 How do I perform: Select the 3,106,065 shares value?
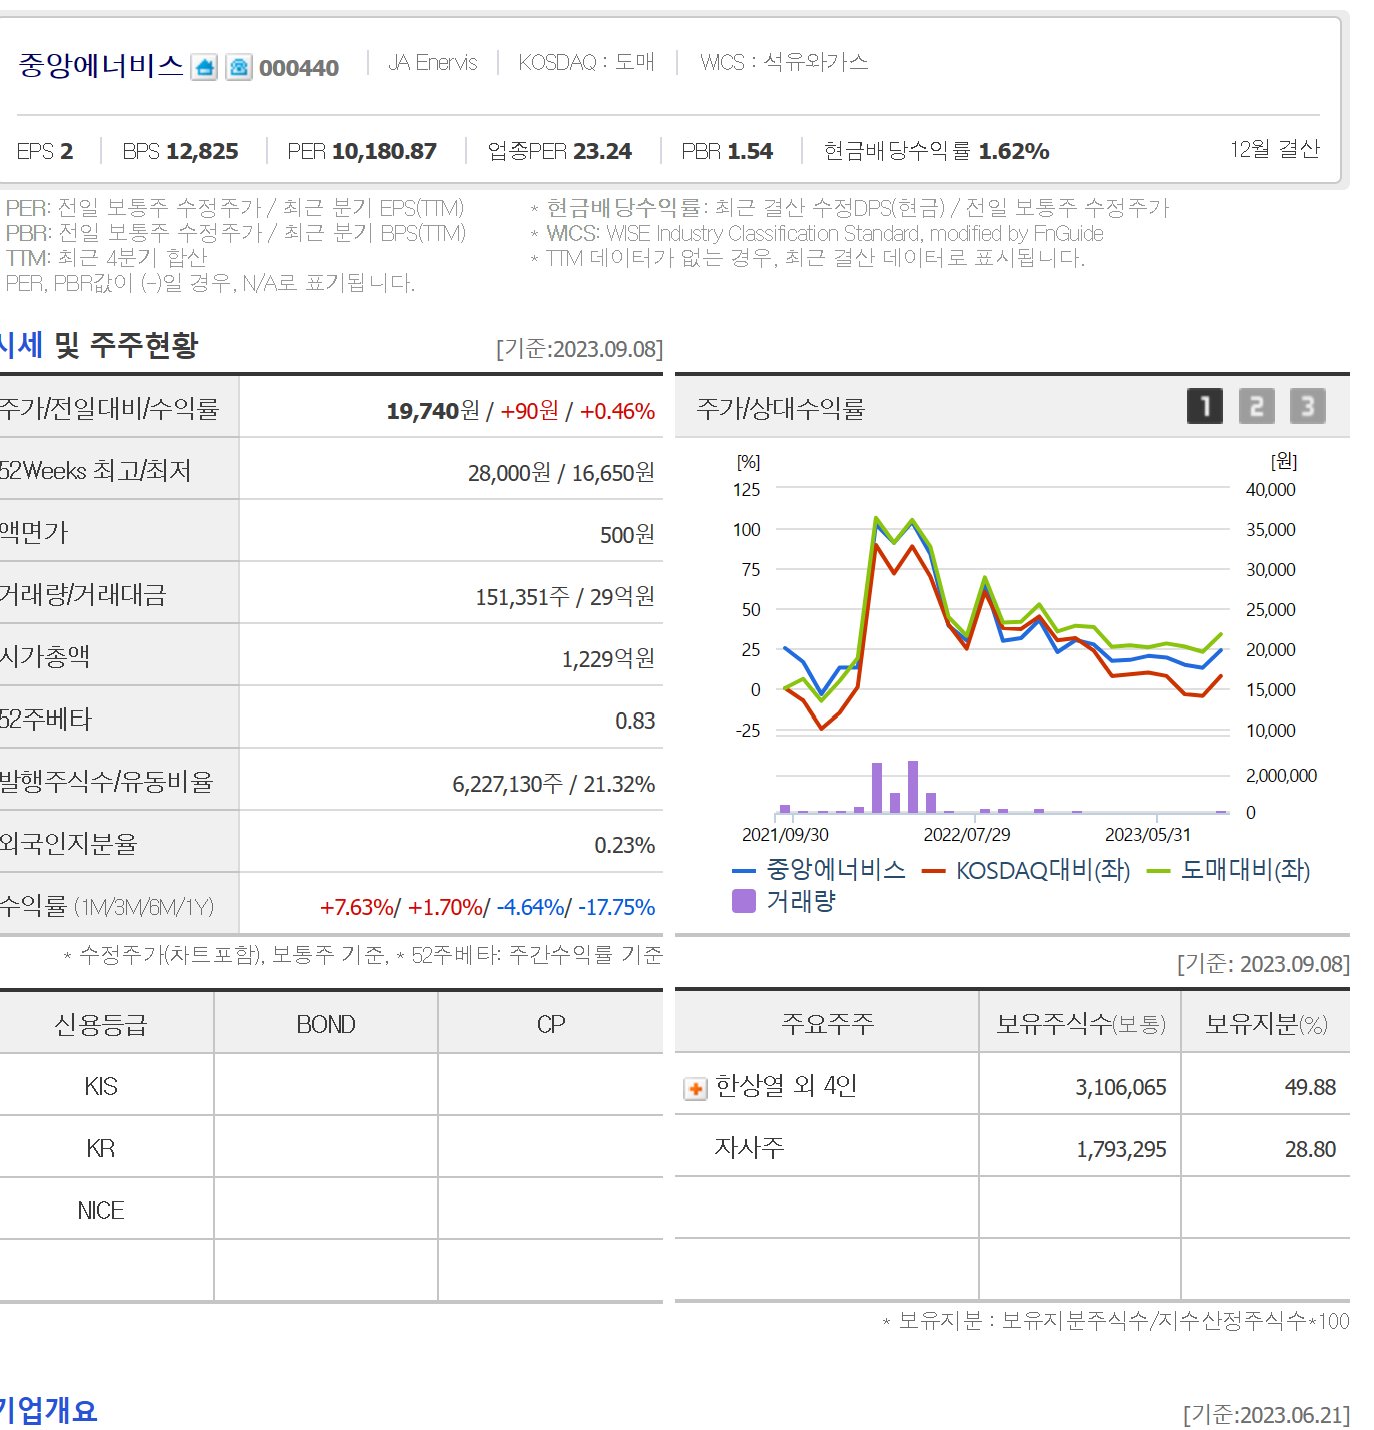[1121, 1087]
